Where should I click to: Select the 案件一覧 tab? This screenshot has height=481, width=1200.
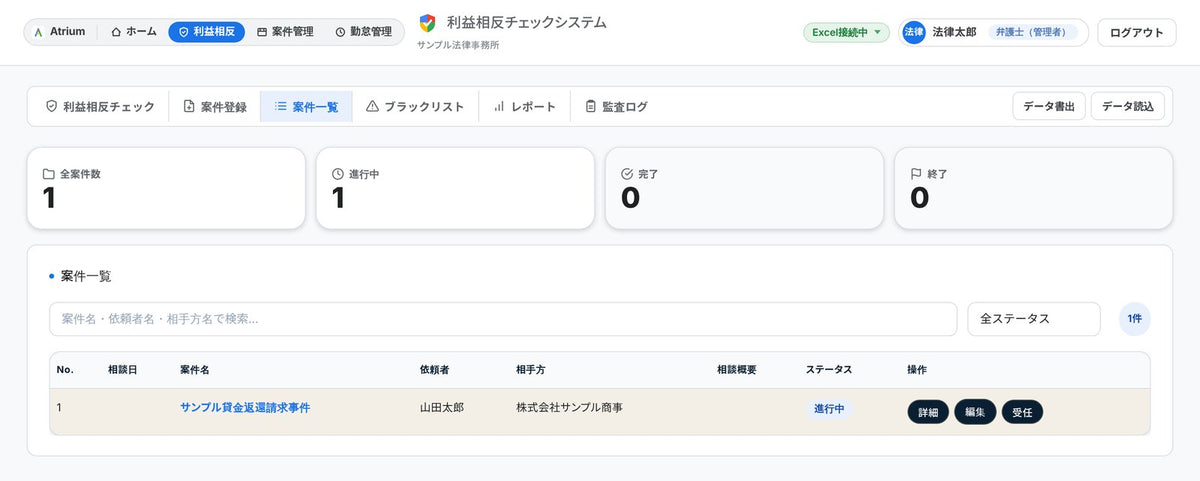click(x=306, y=106)
